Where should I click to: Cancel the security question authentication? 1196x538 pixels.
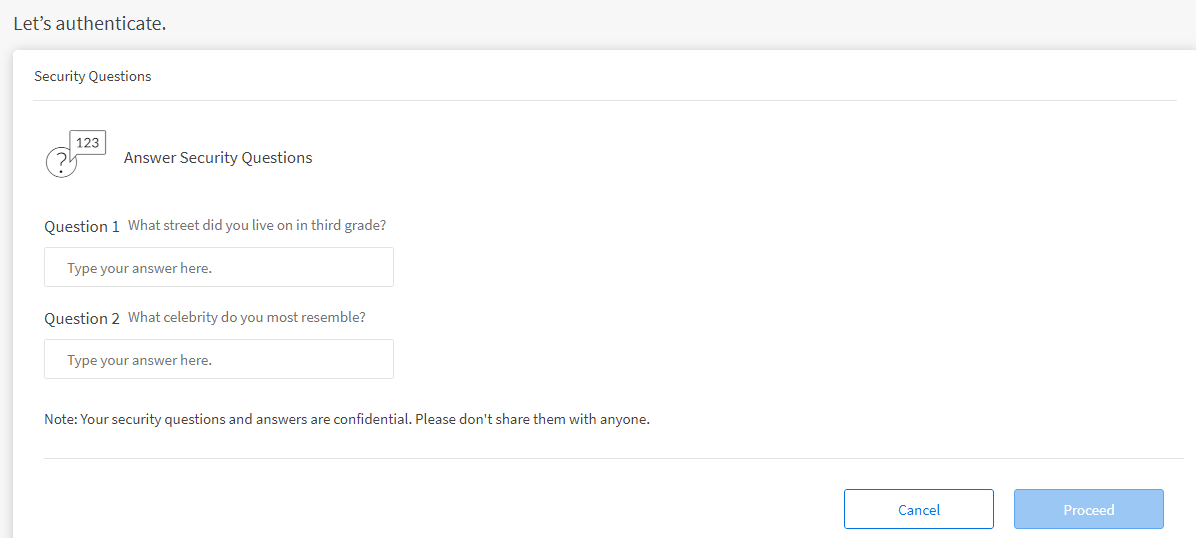click(918, 510)
